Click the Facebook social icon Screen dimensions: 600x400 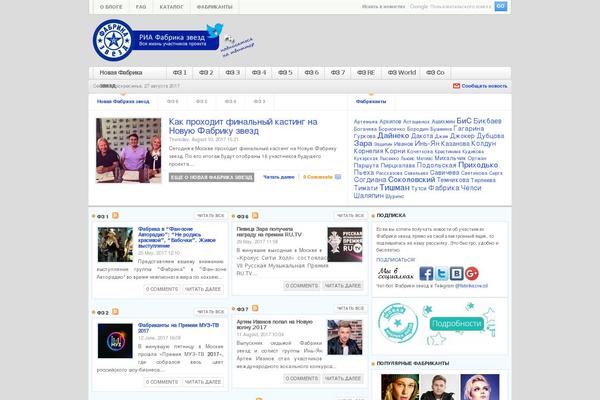pyautogui.click(x=426, y=273)
